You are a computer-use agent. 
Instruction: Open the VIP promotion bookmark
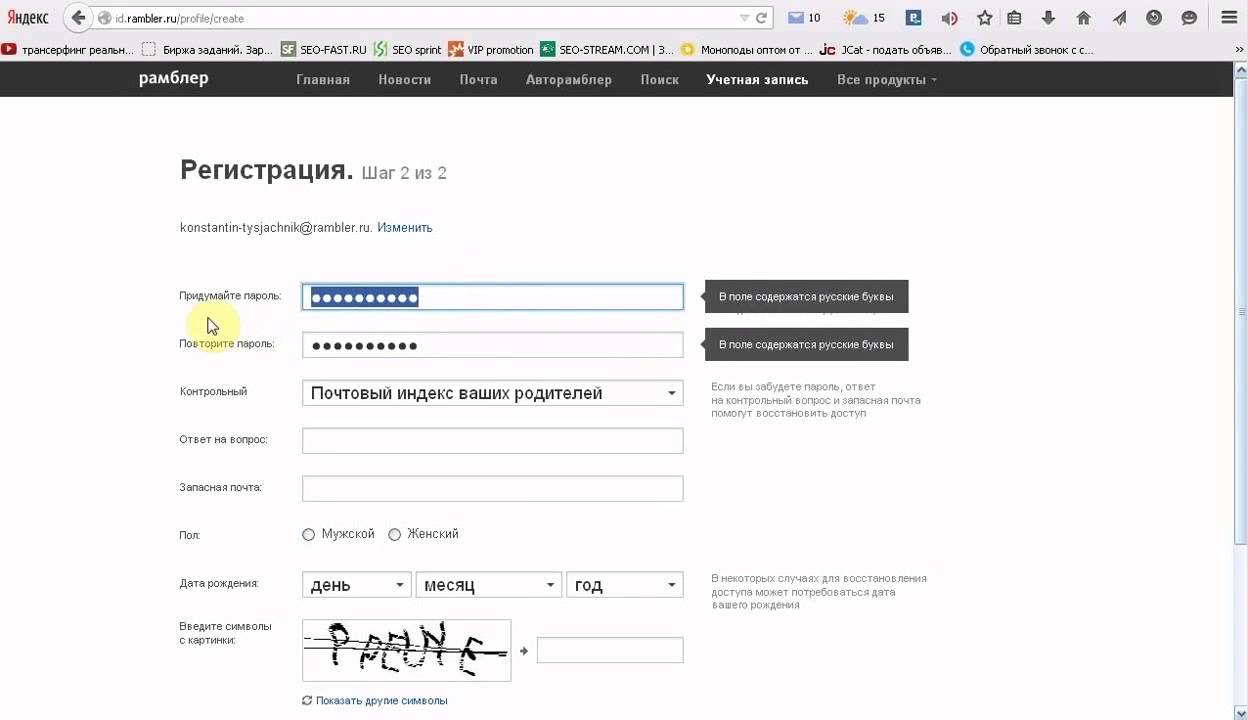[x=491, y=49]
